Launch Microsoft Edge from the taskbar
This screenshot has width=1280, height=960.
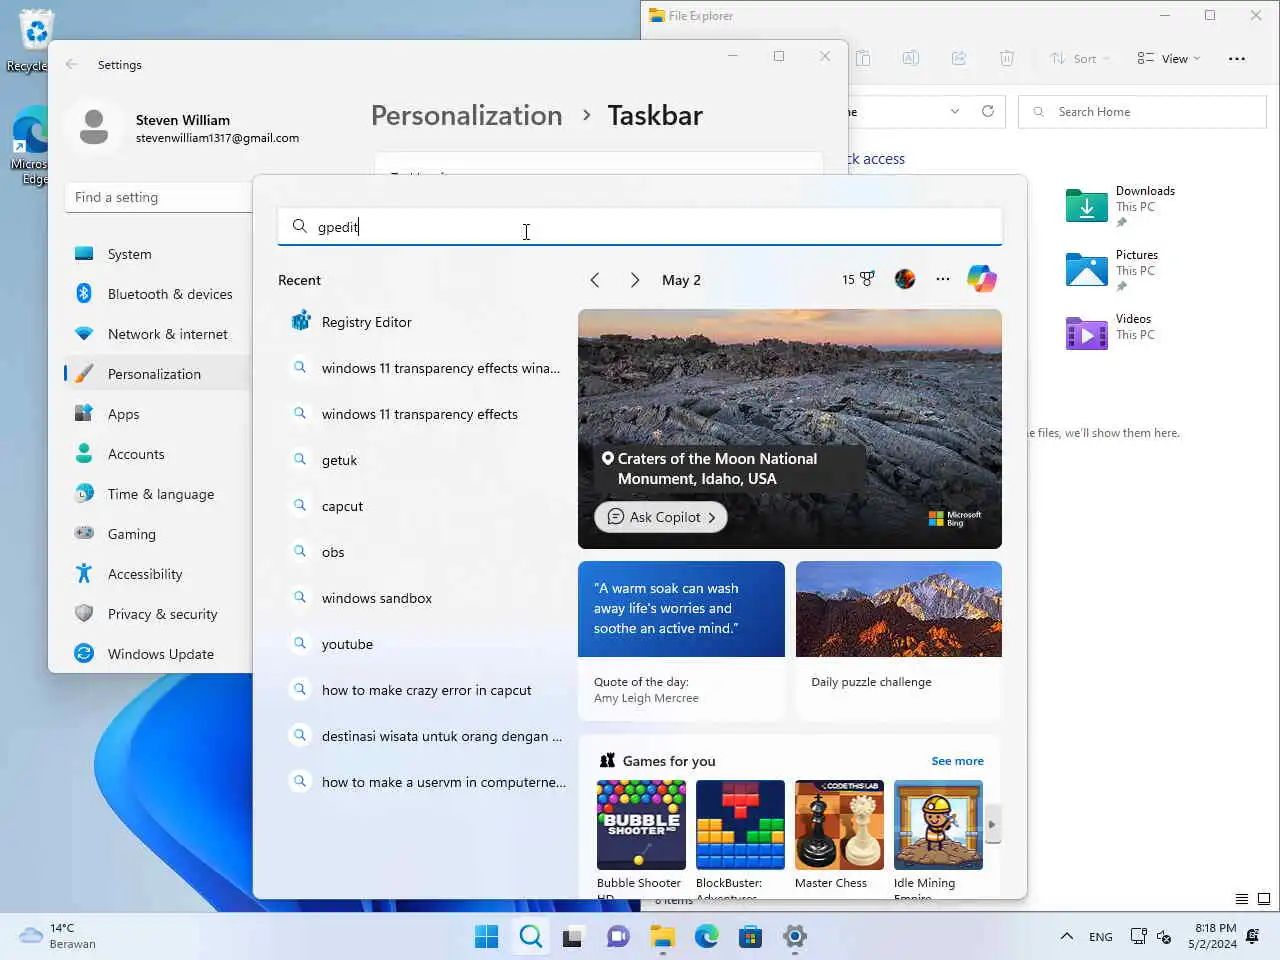click(707, 937)
